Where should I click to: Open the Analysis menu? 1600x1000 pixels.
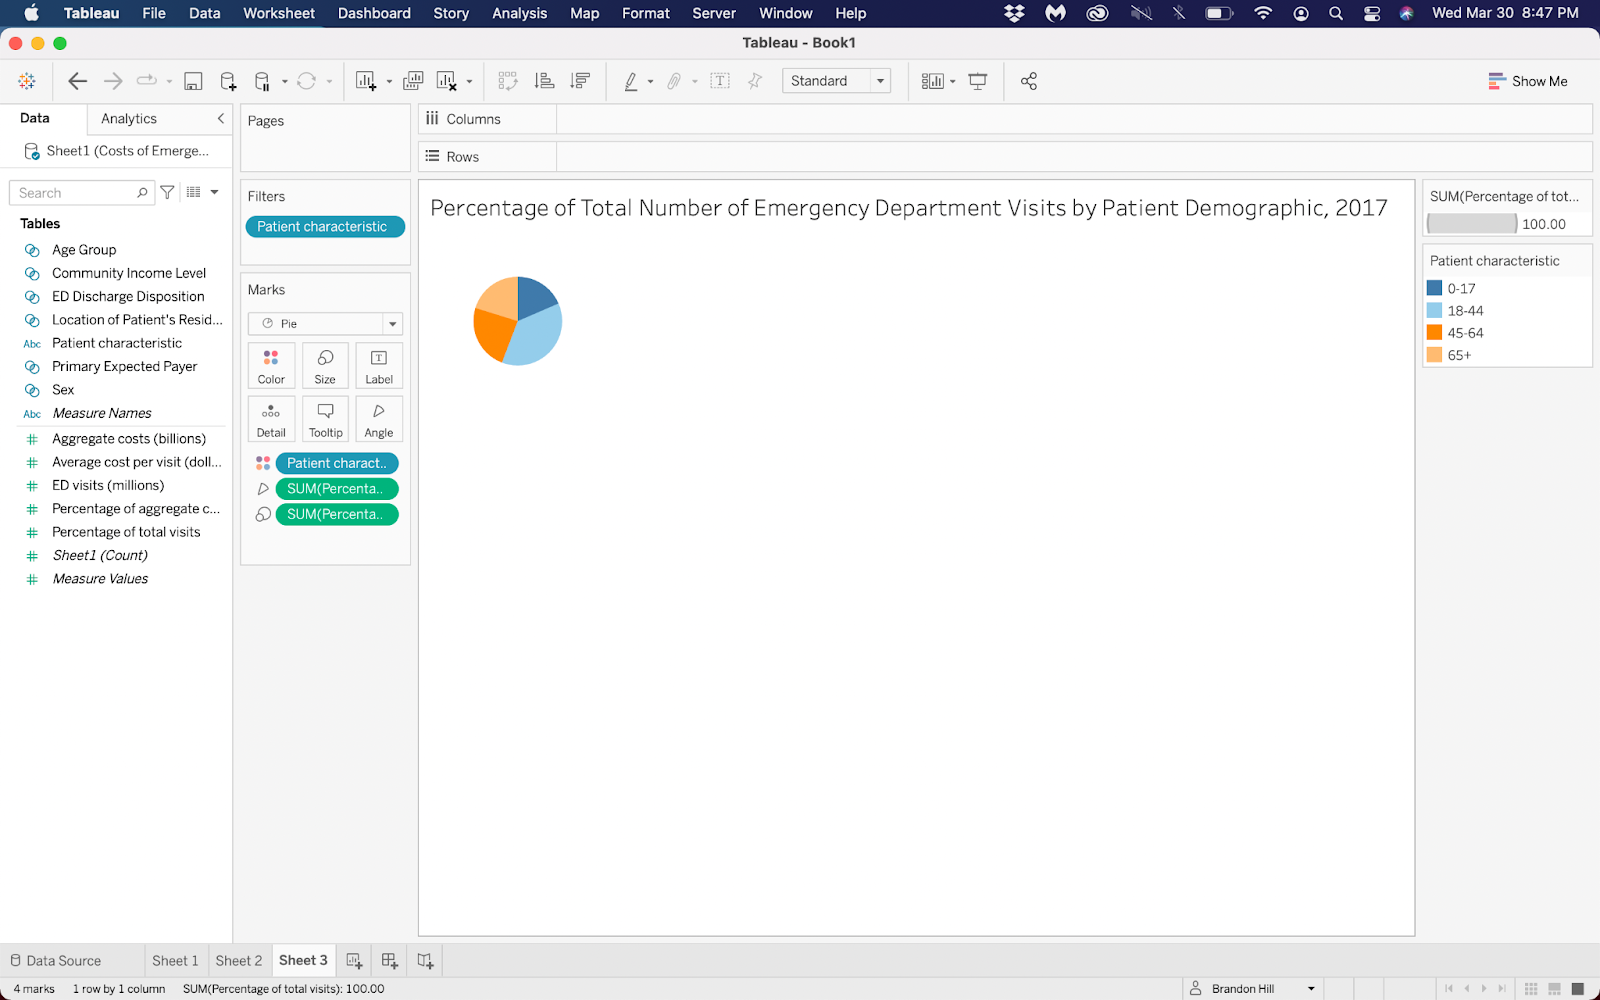(519, 13)
